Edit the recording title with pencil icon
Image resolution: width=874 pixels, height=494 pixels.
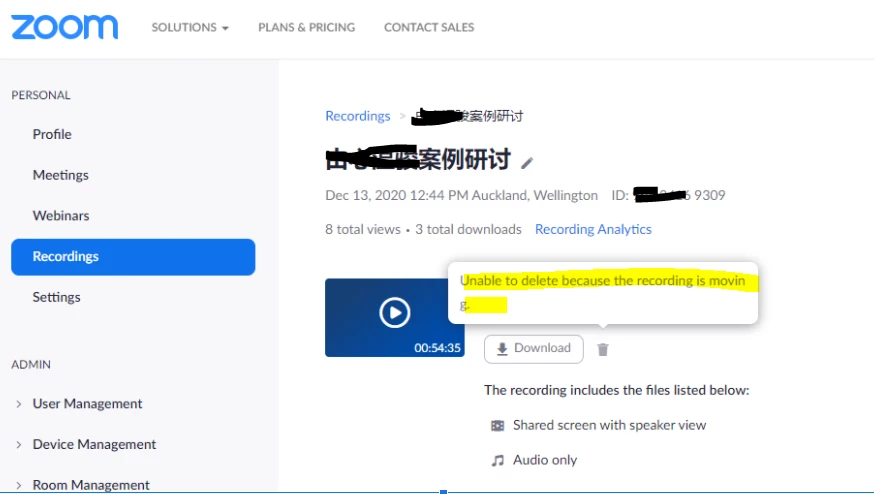point(527,163)
